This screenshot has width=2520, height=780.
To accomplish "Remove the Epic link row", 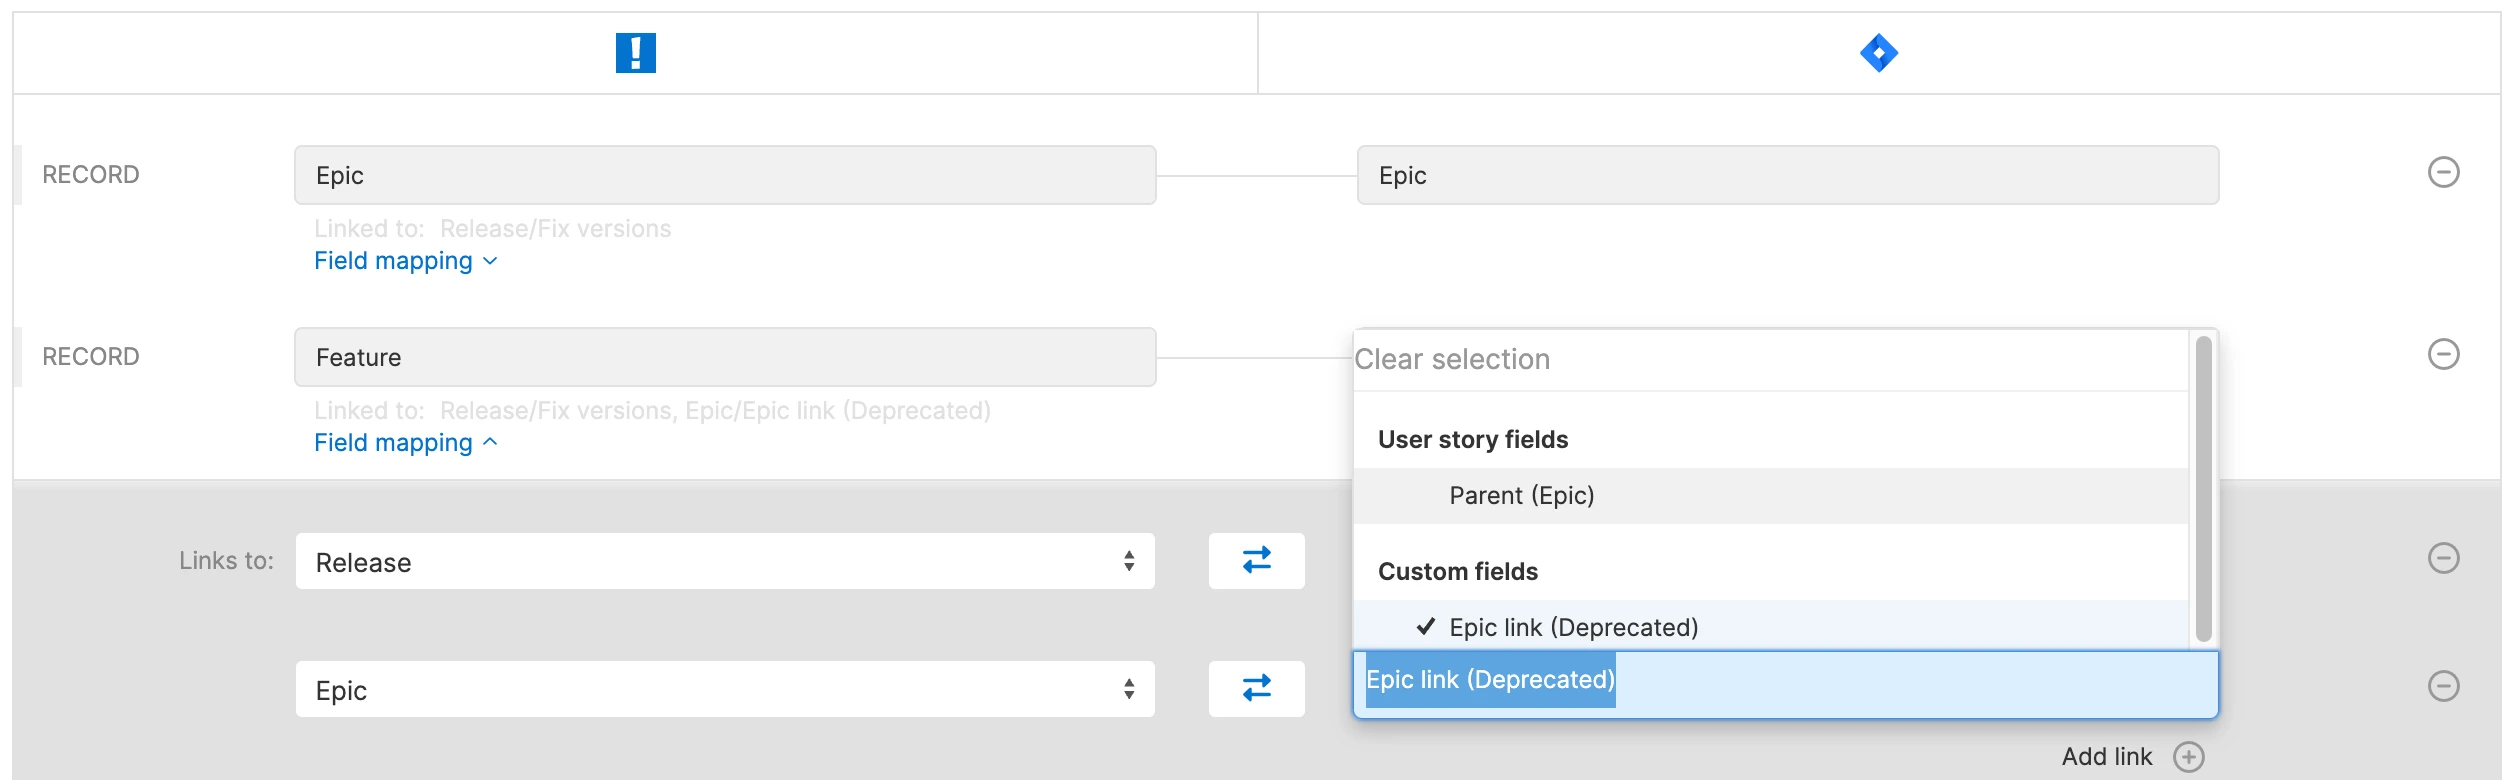I will tap(2443, 686).
